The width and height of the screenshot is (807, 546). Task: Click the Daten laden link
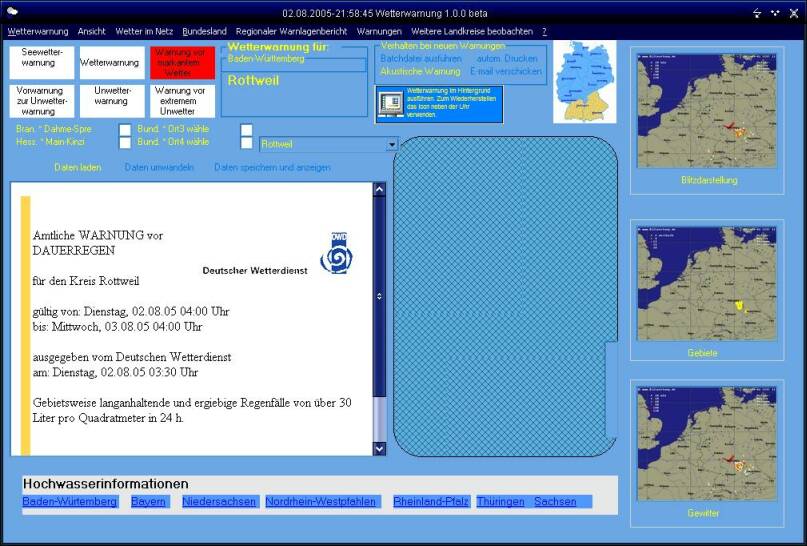(77, 167)
